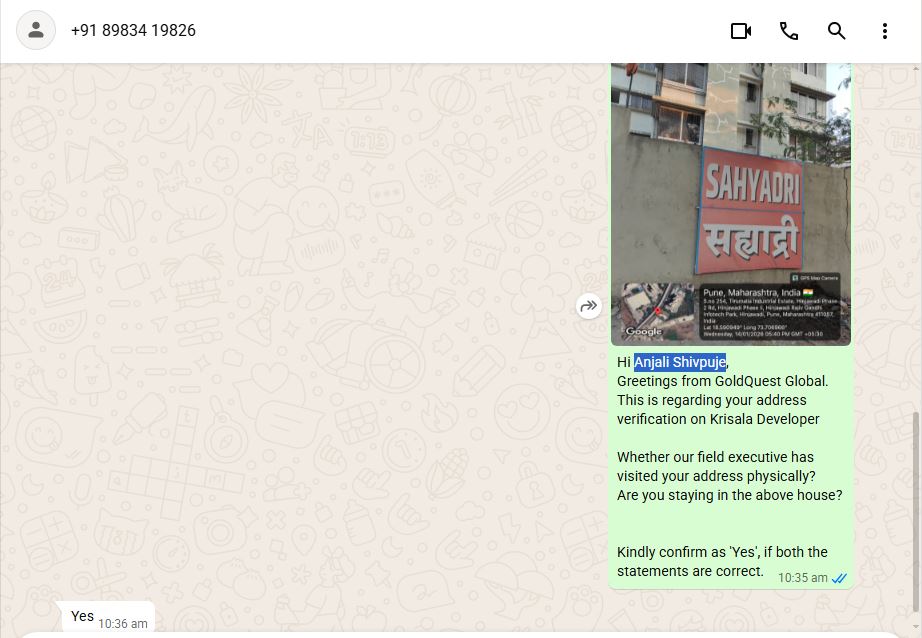Click the highlighted name Anjali Shivpuje
Viewport: 922px width, 638px height.
point(680,362)
